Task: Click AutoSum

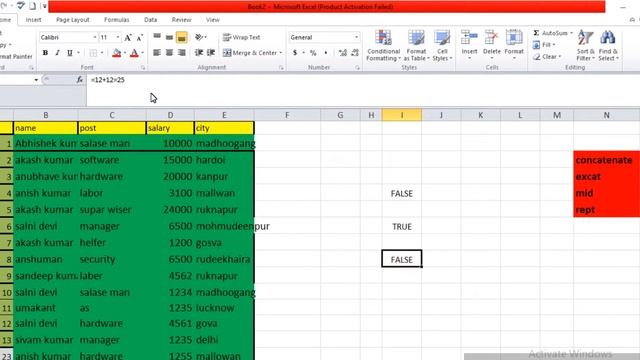Action: click(550, 33)
